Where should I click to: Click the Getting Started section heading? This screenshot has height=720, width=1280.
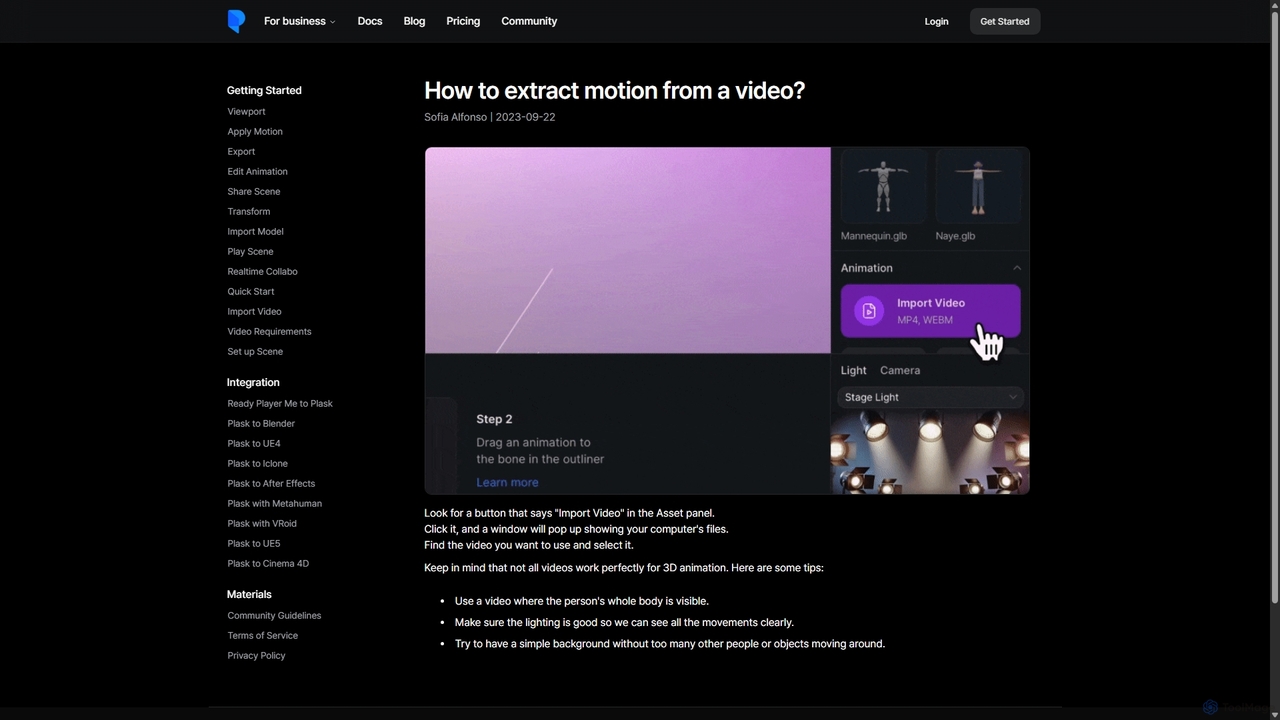[264, 90]
